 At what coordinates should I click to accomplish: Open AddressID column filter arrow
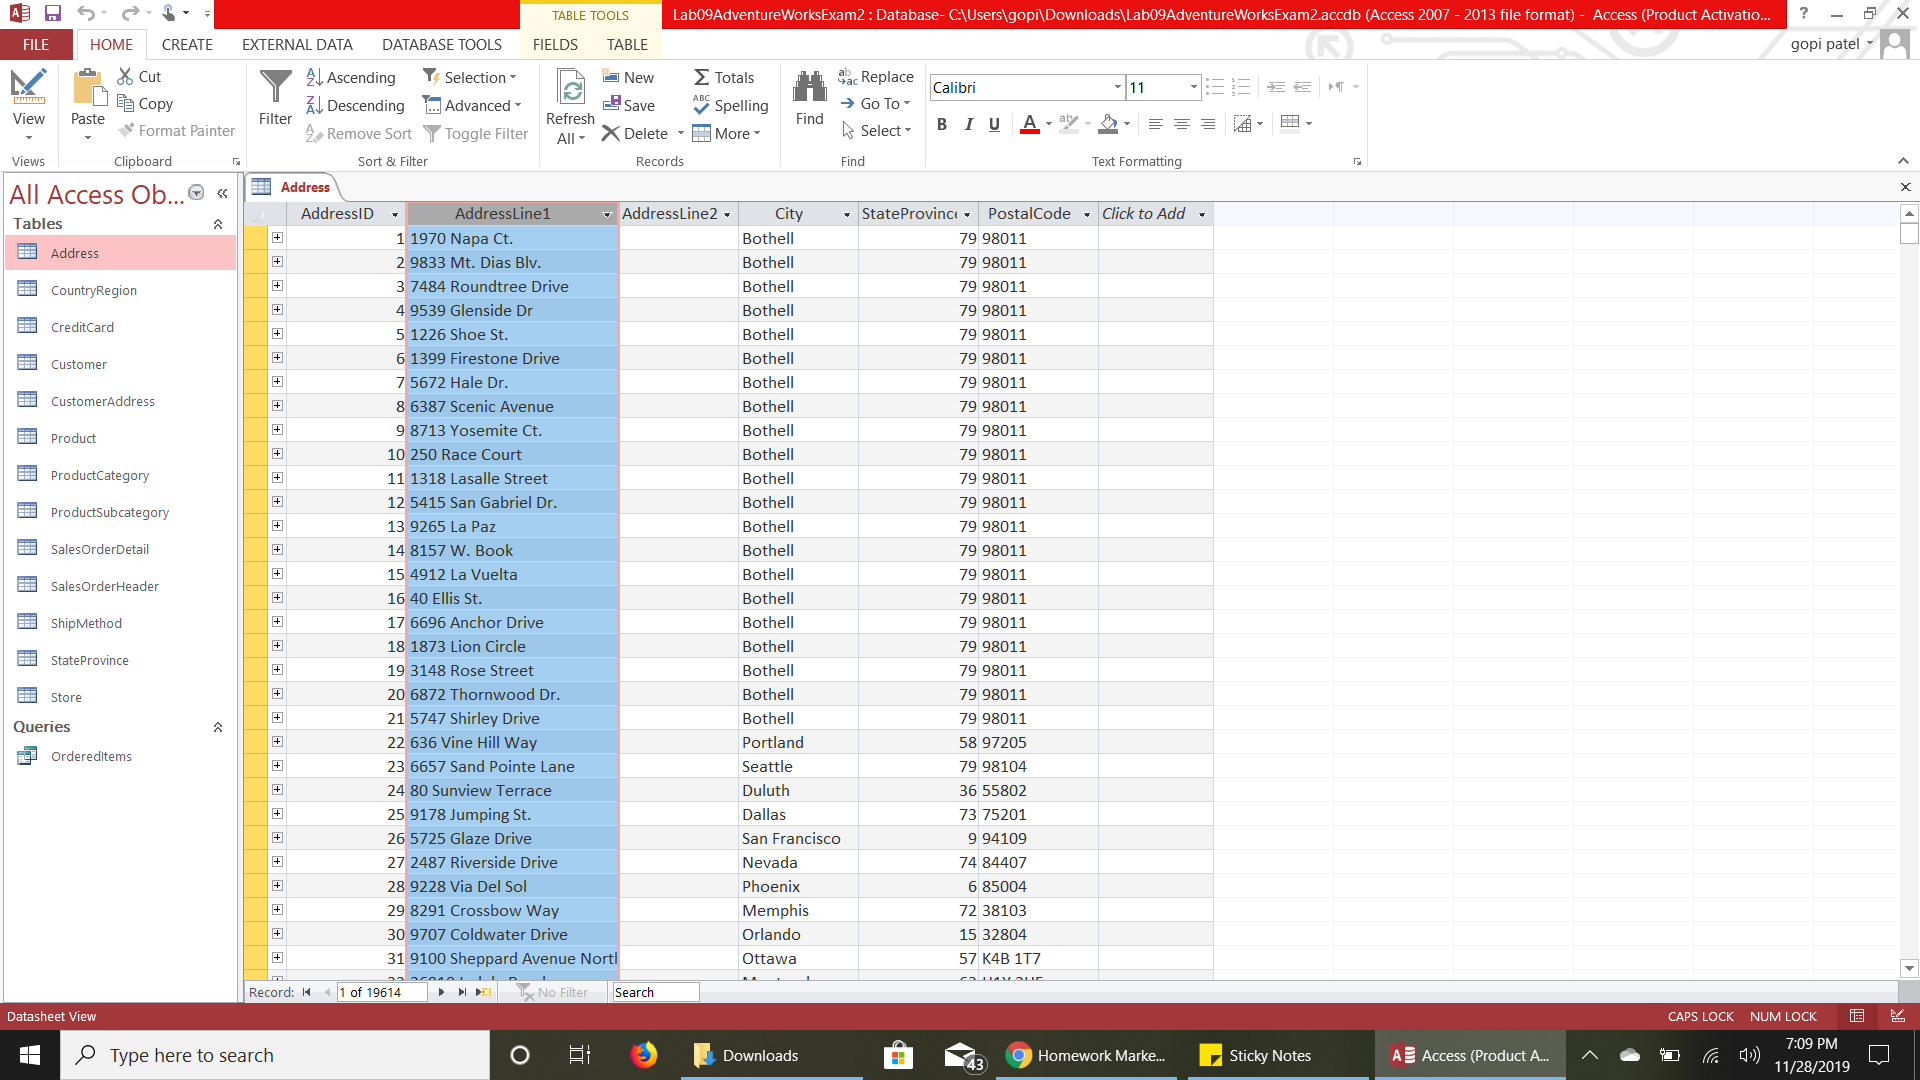pos(395,214)
